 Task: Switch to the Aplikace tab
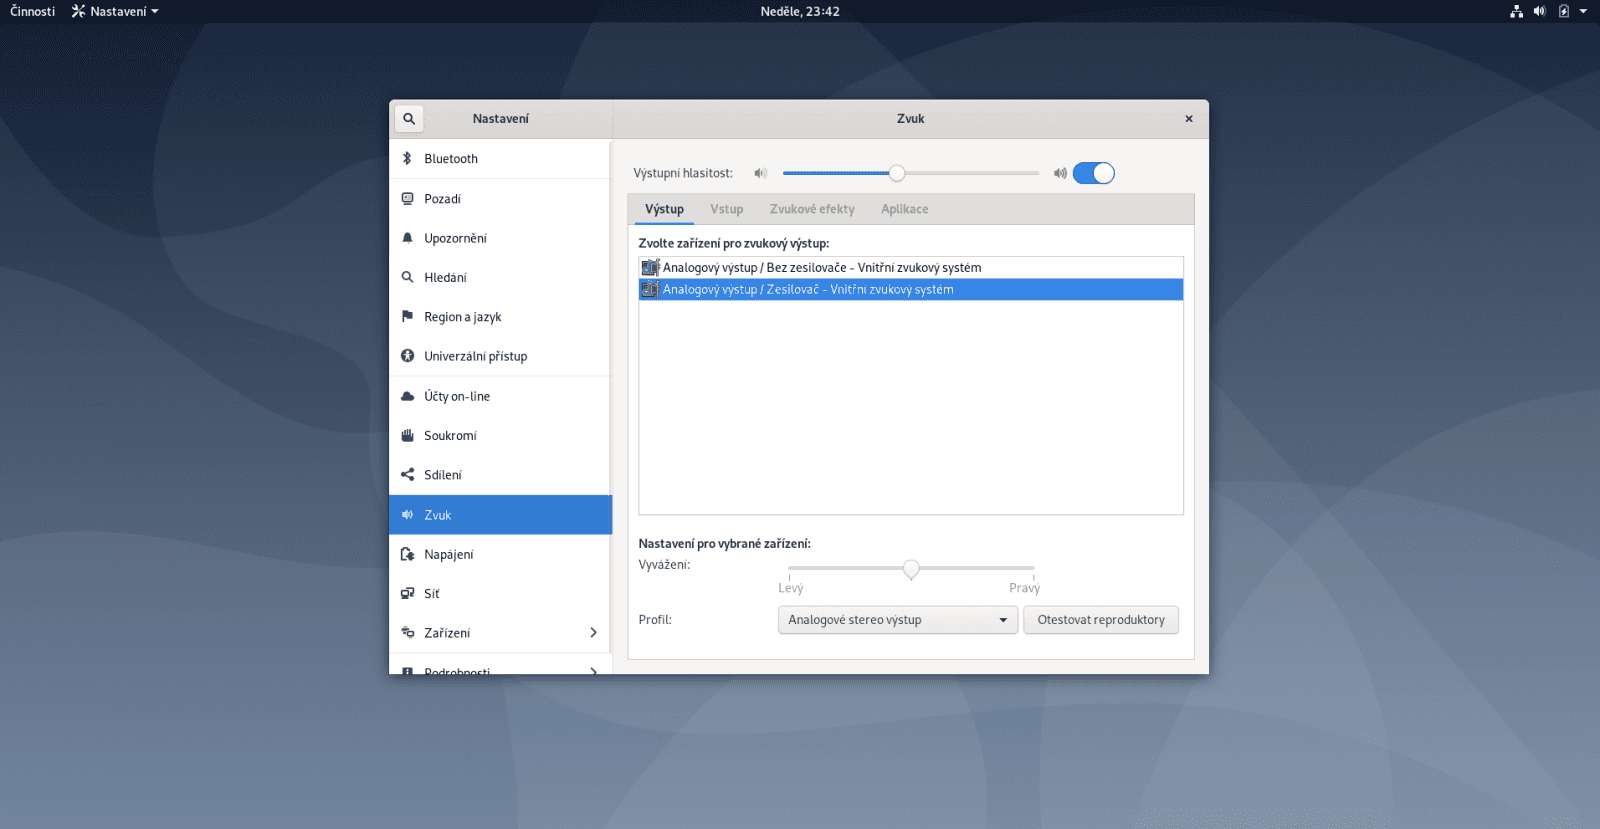pos(904,209)
